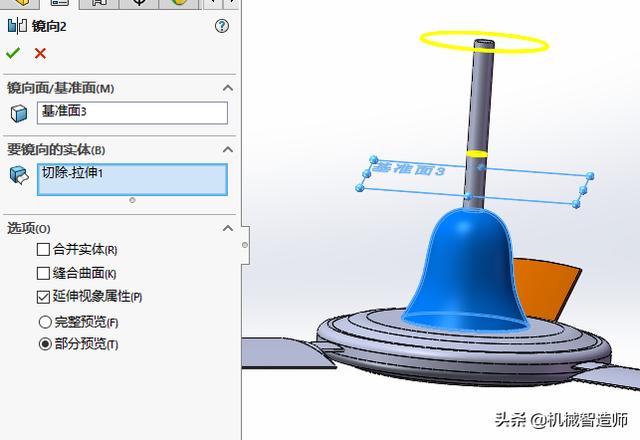Enable the 缝合曲面(K) checkbox
The width and height of the screenshot is (640, 440).
pos(43,273)
